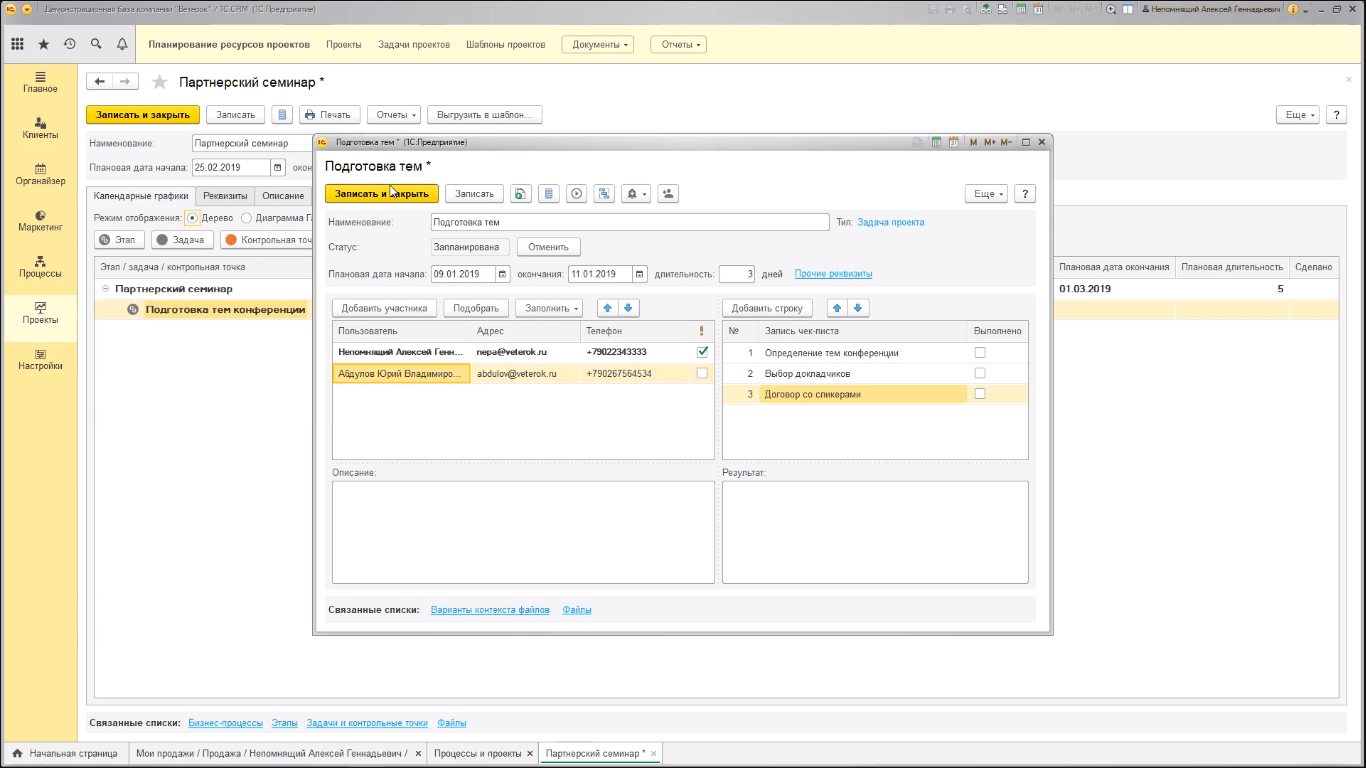This screenshot has height=768, width=1366.
Task: Move checklist row down with the blue arrow
Action: (858, 308)
